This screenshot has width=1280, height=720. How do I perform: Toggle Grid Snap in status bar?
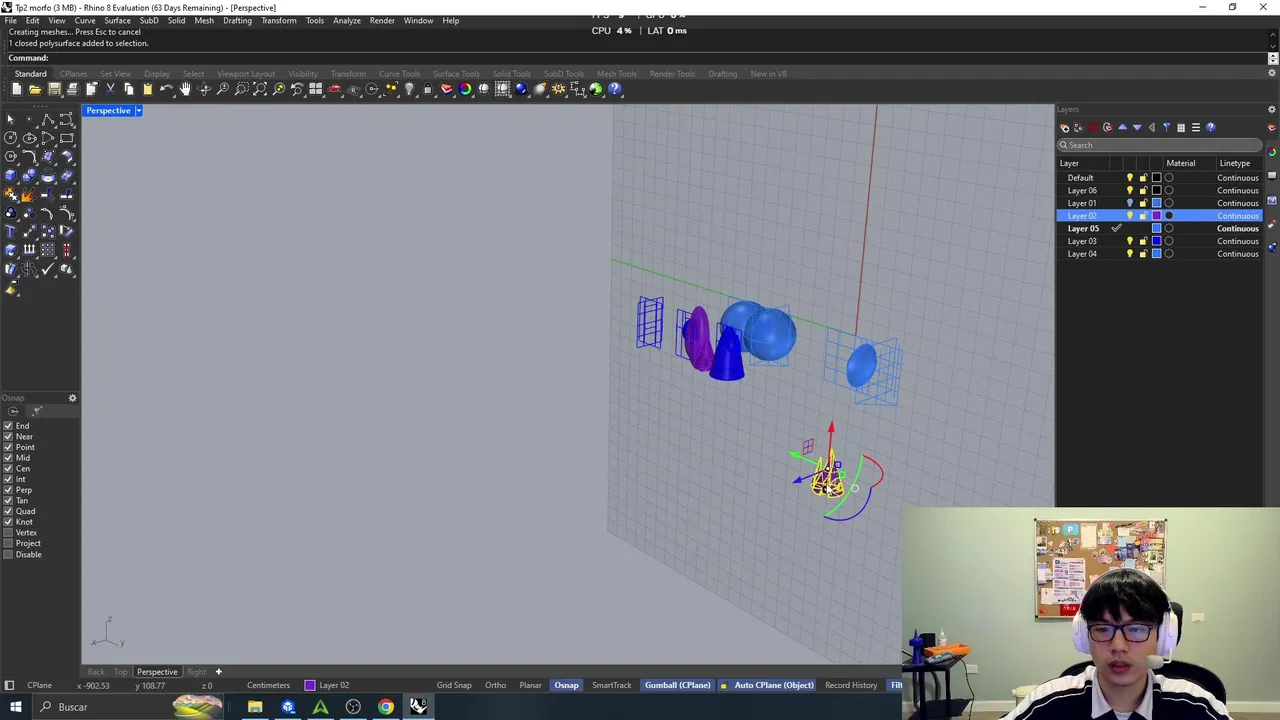click(x=453, y=685)
